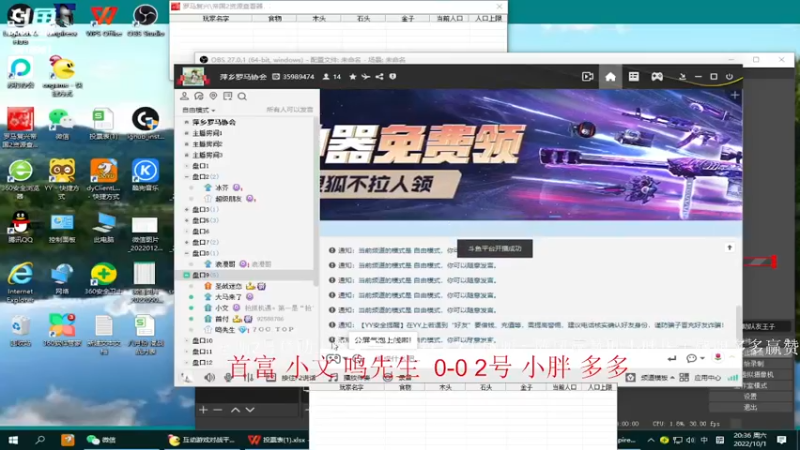Expand 主播房间1 channel

187,133
